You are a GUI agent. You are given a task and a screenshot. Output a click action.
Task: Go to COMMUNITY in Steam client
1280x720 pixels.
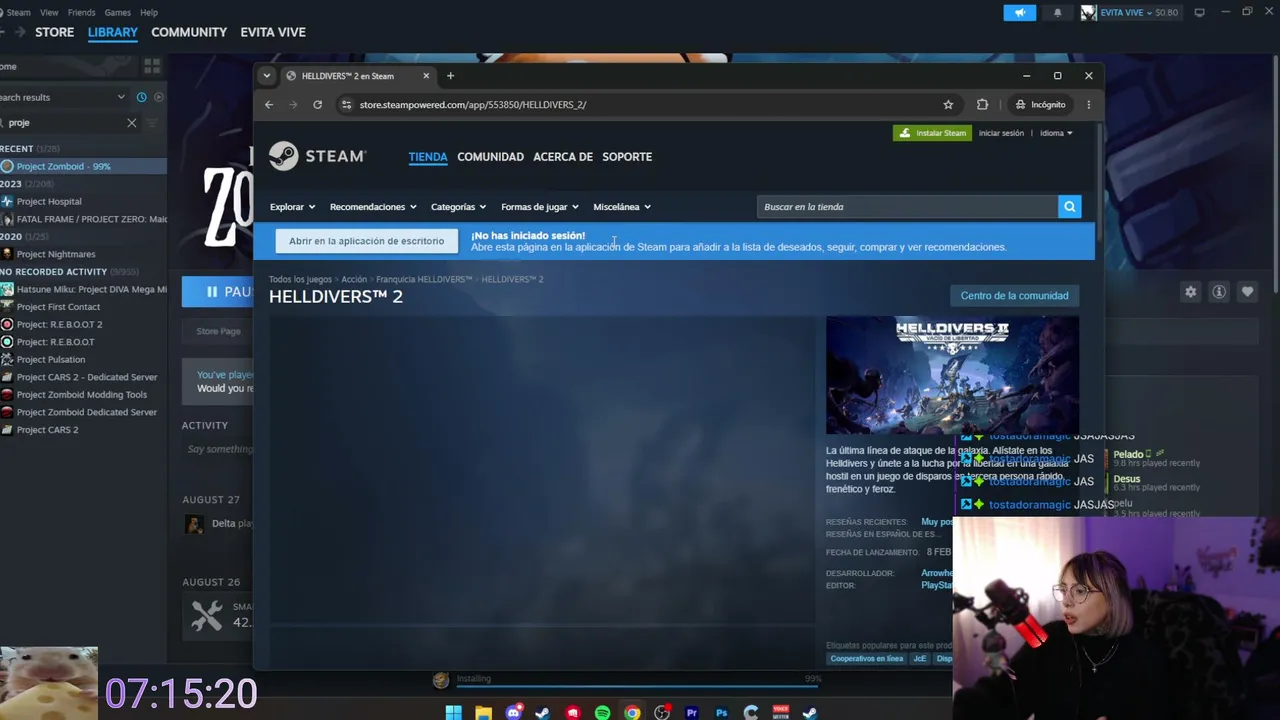point(189,32)
